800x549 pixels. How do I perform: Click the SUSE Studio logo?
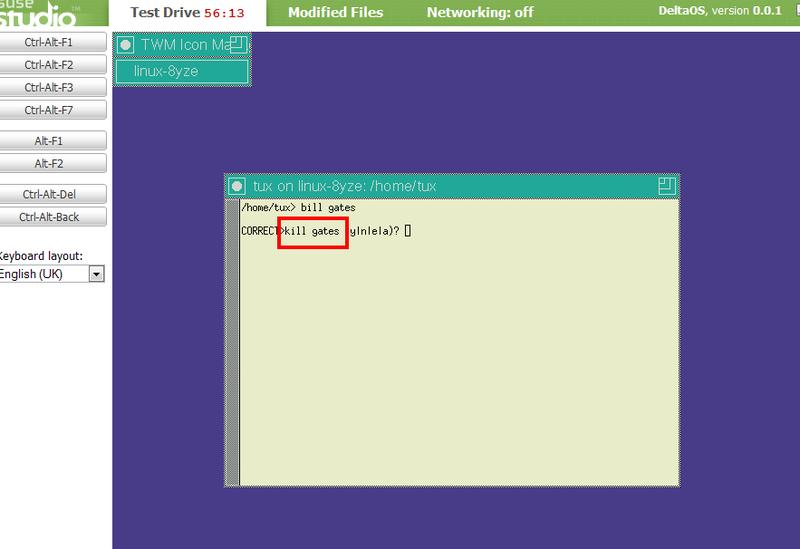click(x=40, y=13)
